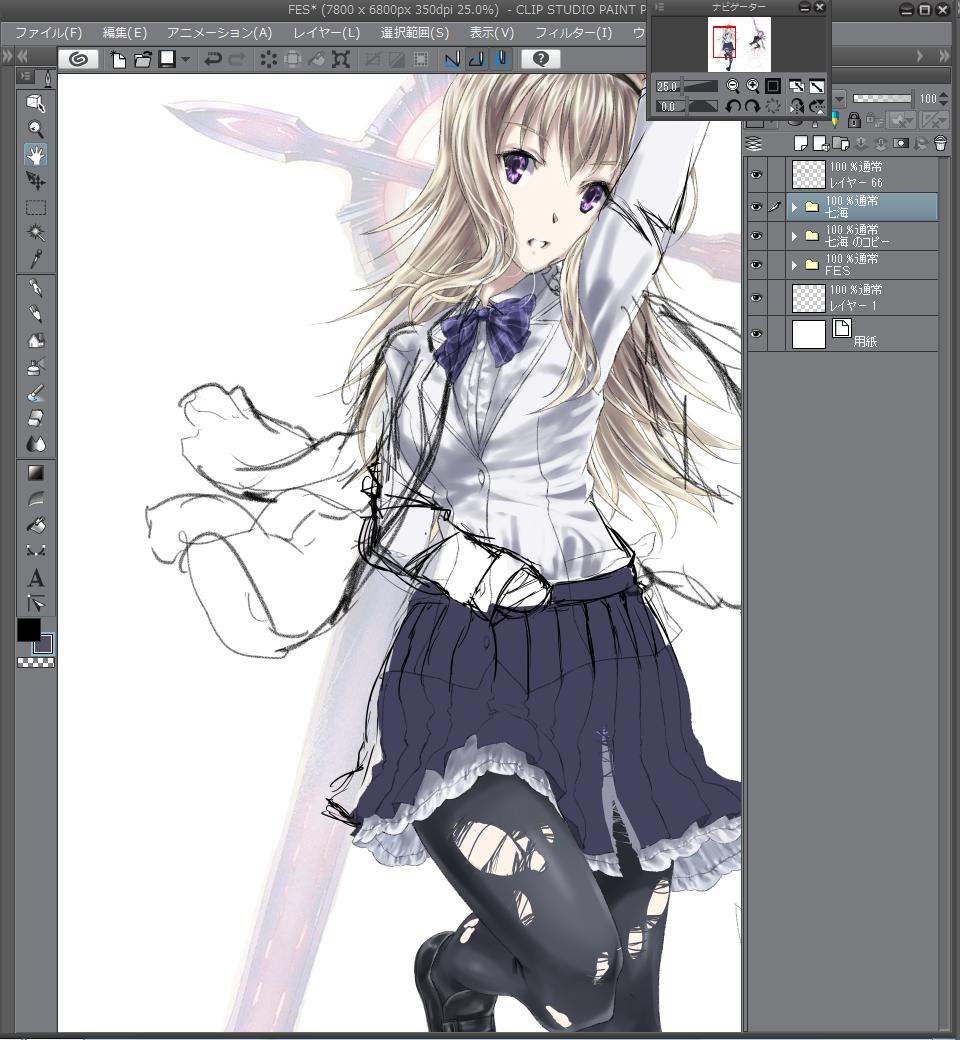Click the Clear (dotted circle) toolbar icon
Image resolution: width=960 pixels, height=1040 pixels.
[268, 59]
